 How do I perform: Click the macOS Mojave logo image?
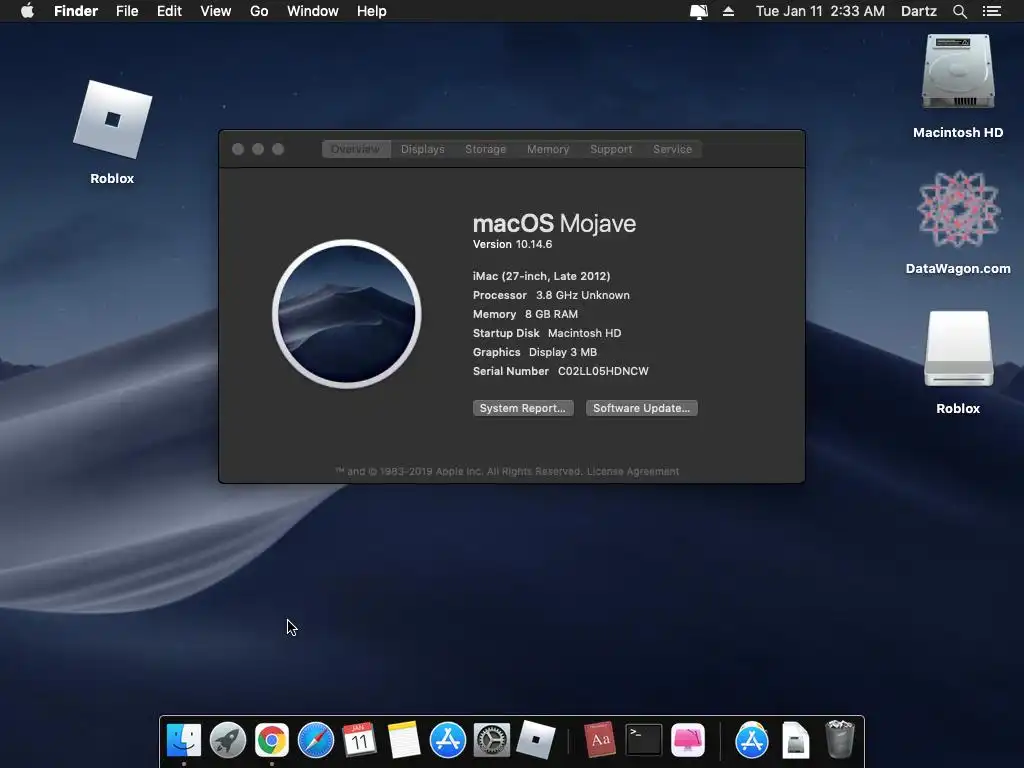coord(347,314)
